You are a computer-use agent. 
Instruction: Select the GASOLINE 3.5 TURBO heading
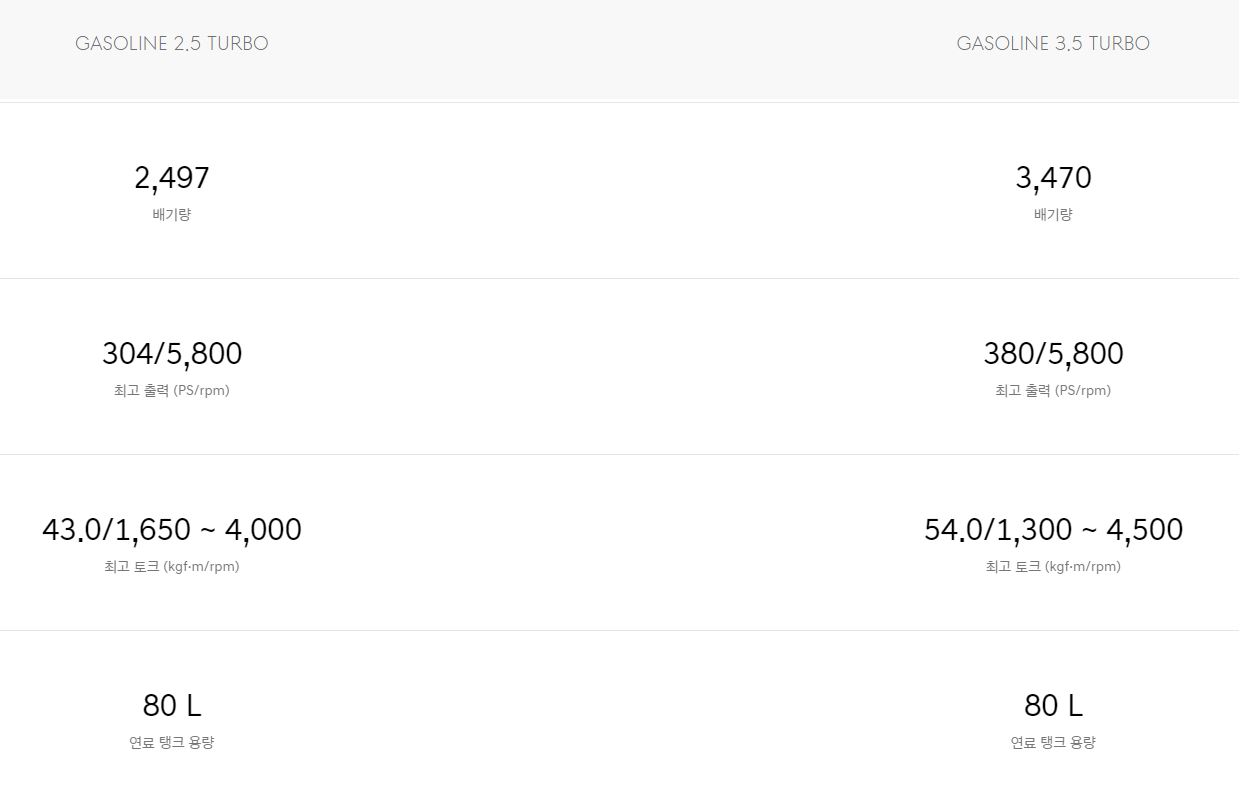pos(1053,44)
